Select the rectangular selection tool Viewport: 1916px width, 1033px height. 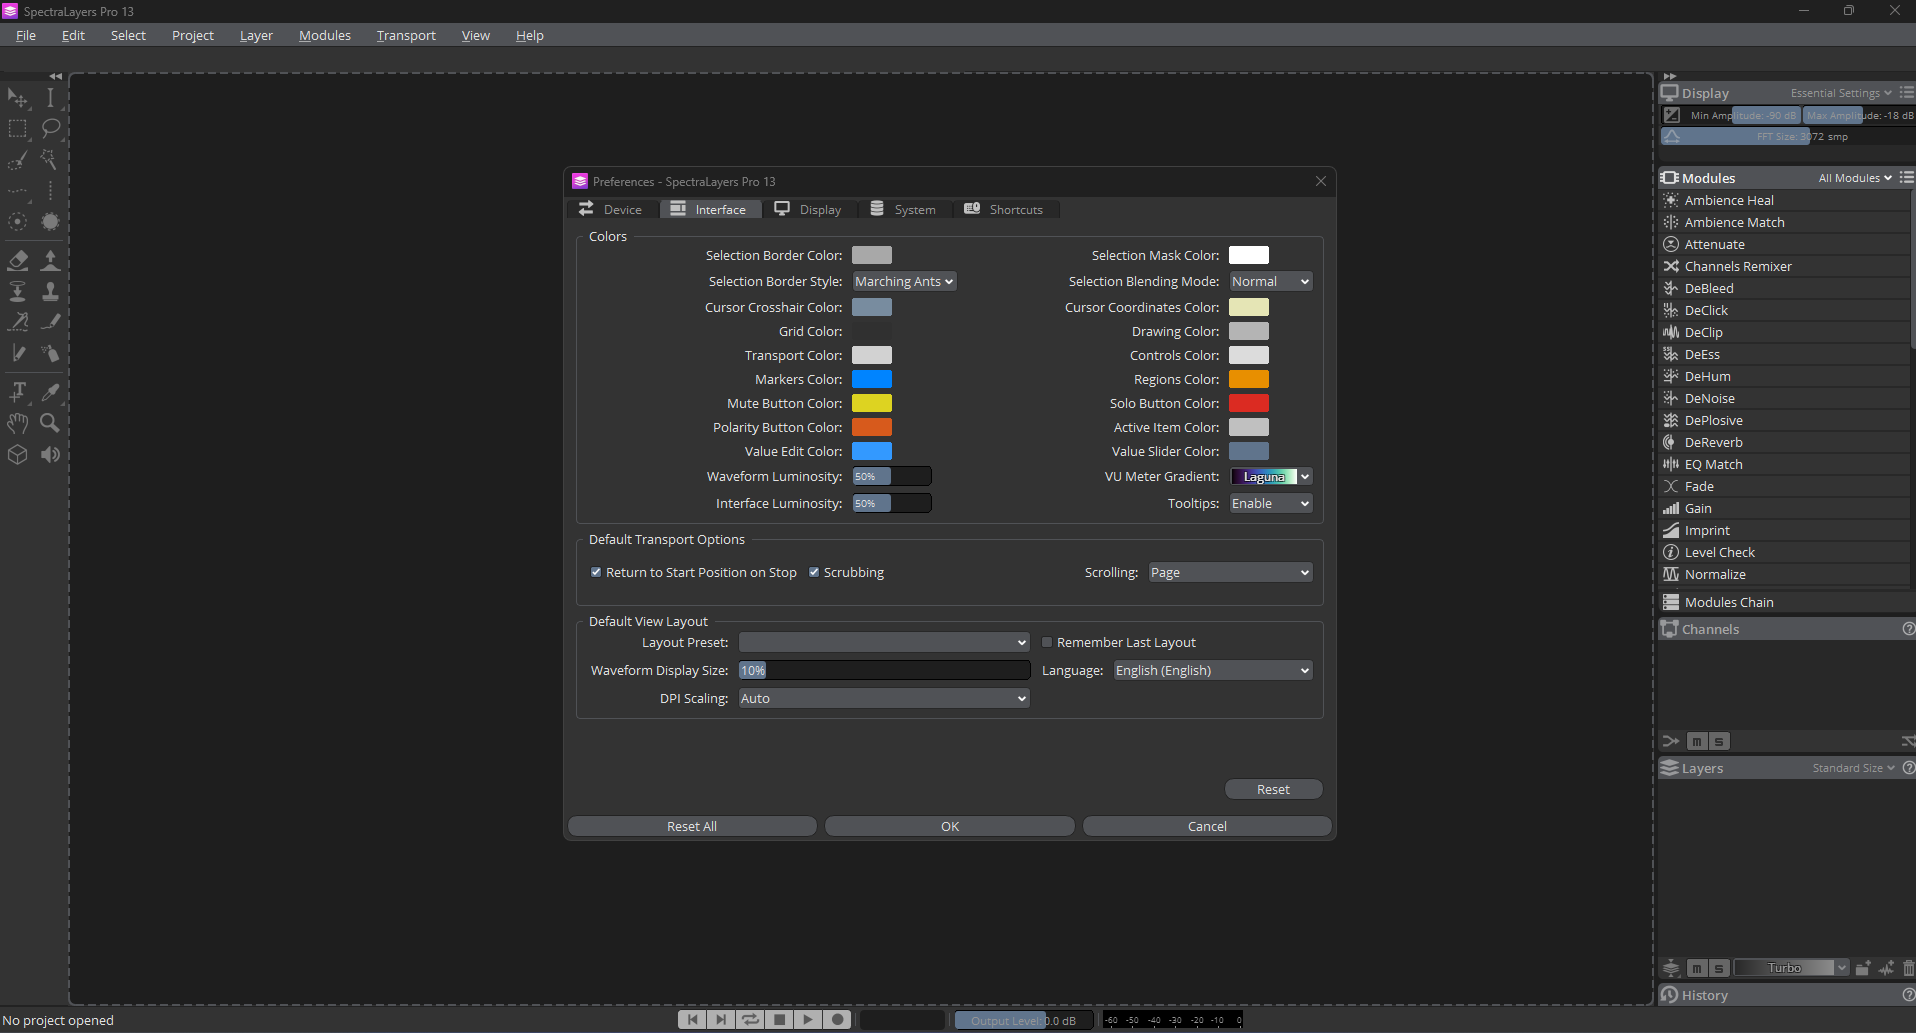tap(18, 129)
